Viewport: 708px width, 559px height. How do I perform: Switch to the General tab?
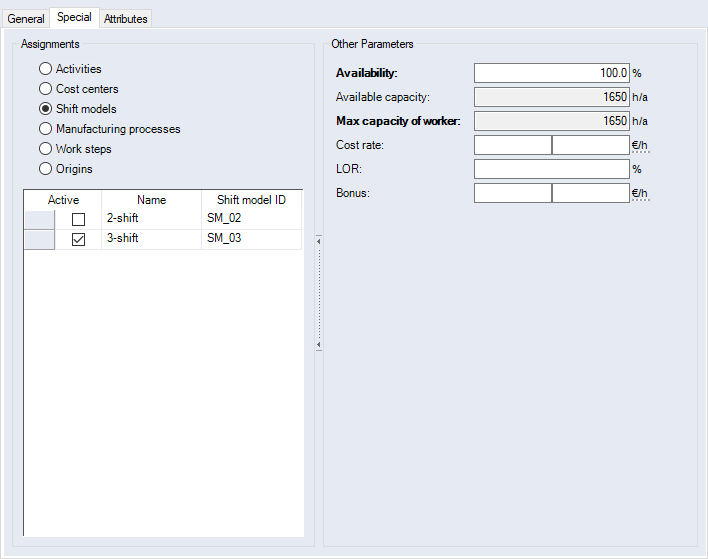26,18
